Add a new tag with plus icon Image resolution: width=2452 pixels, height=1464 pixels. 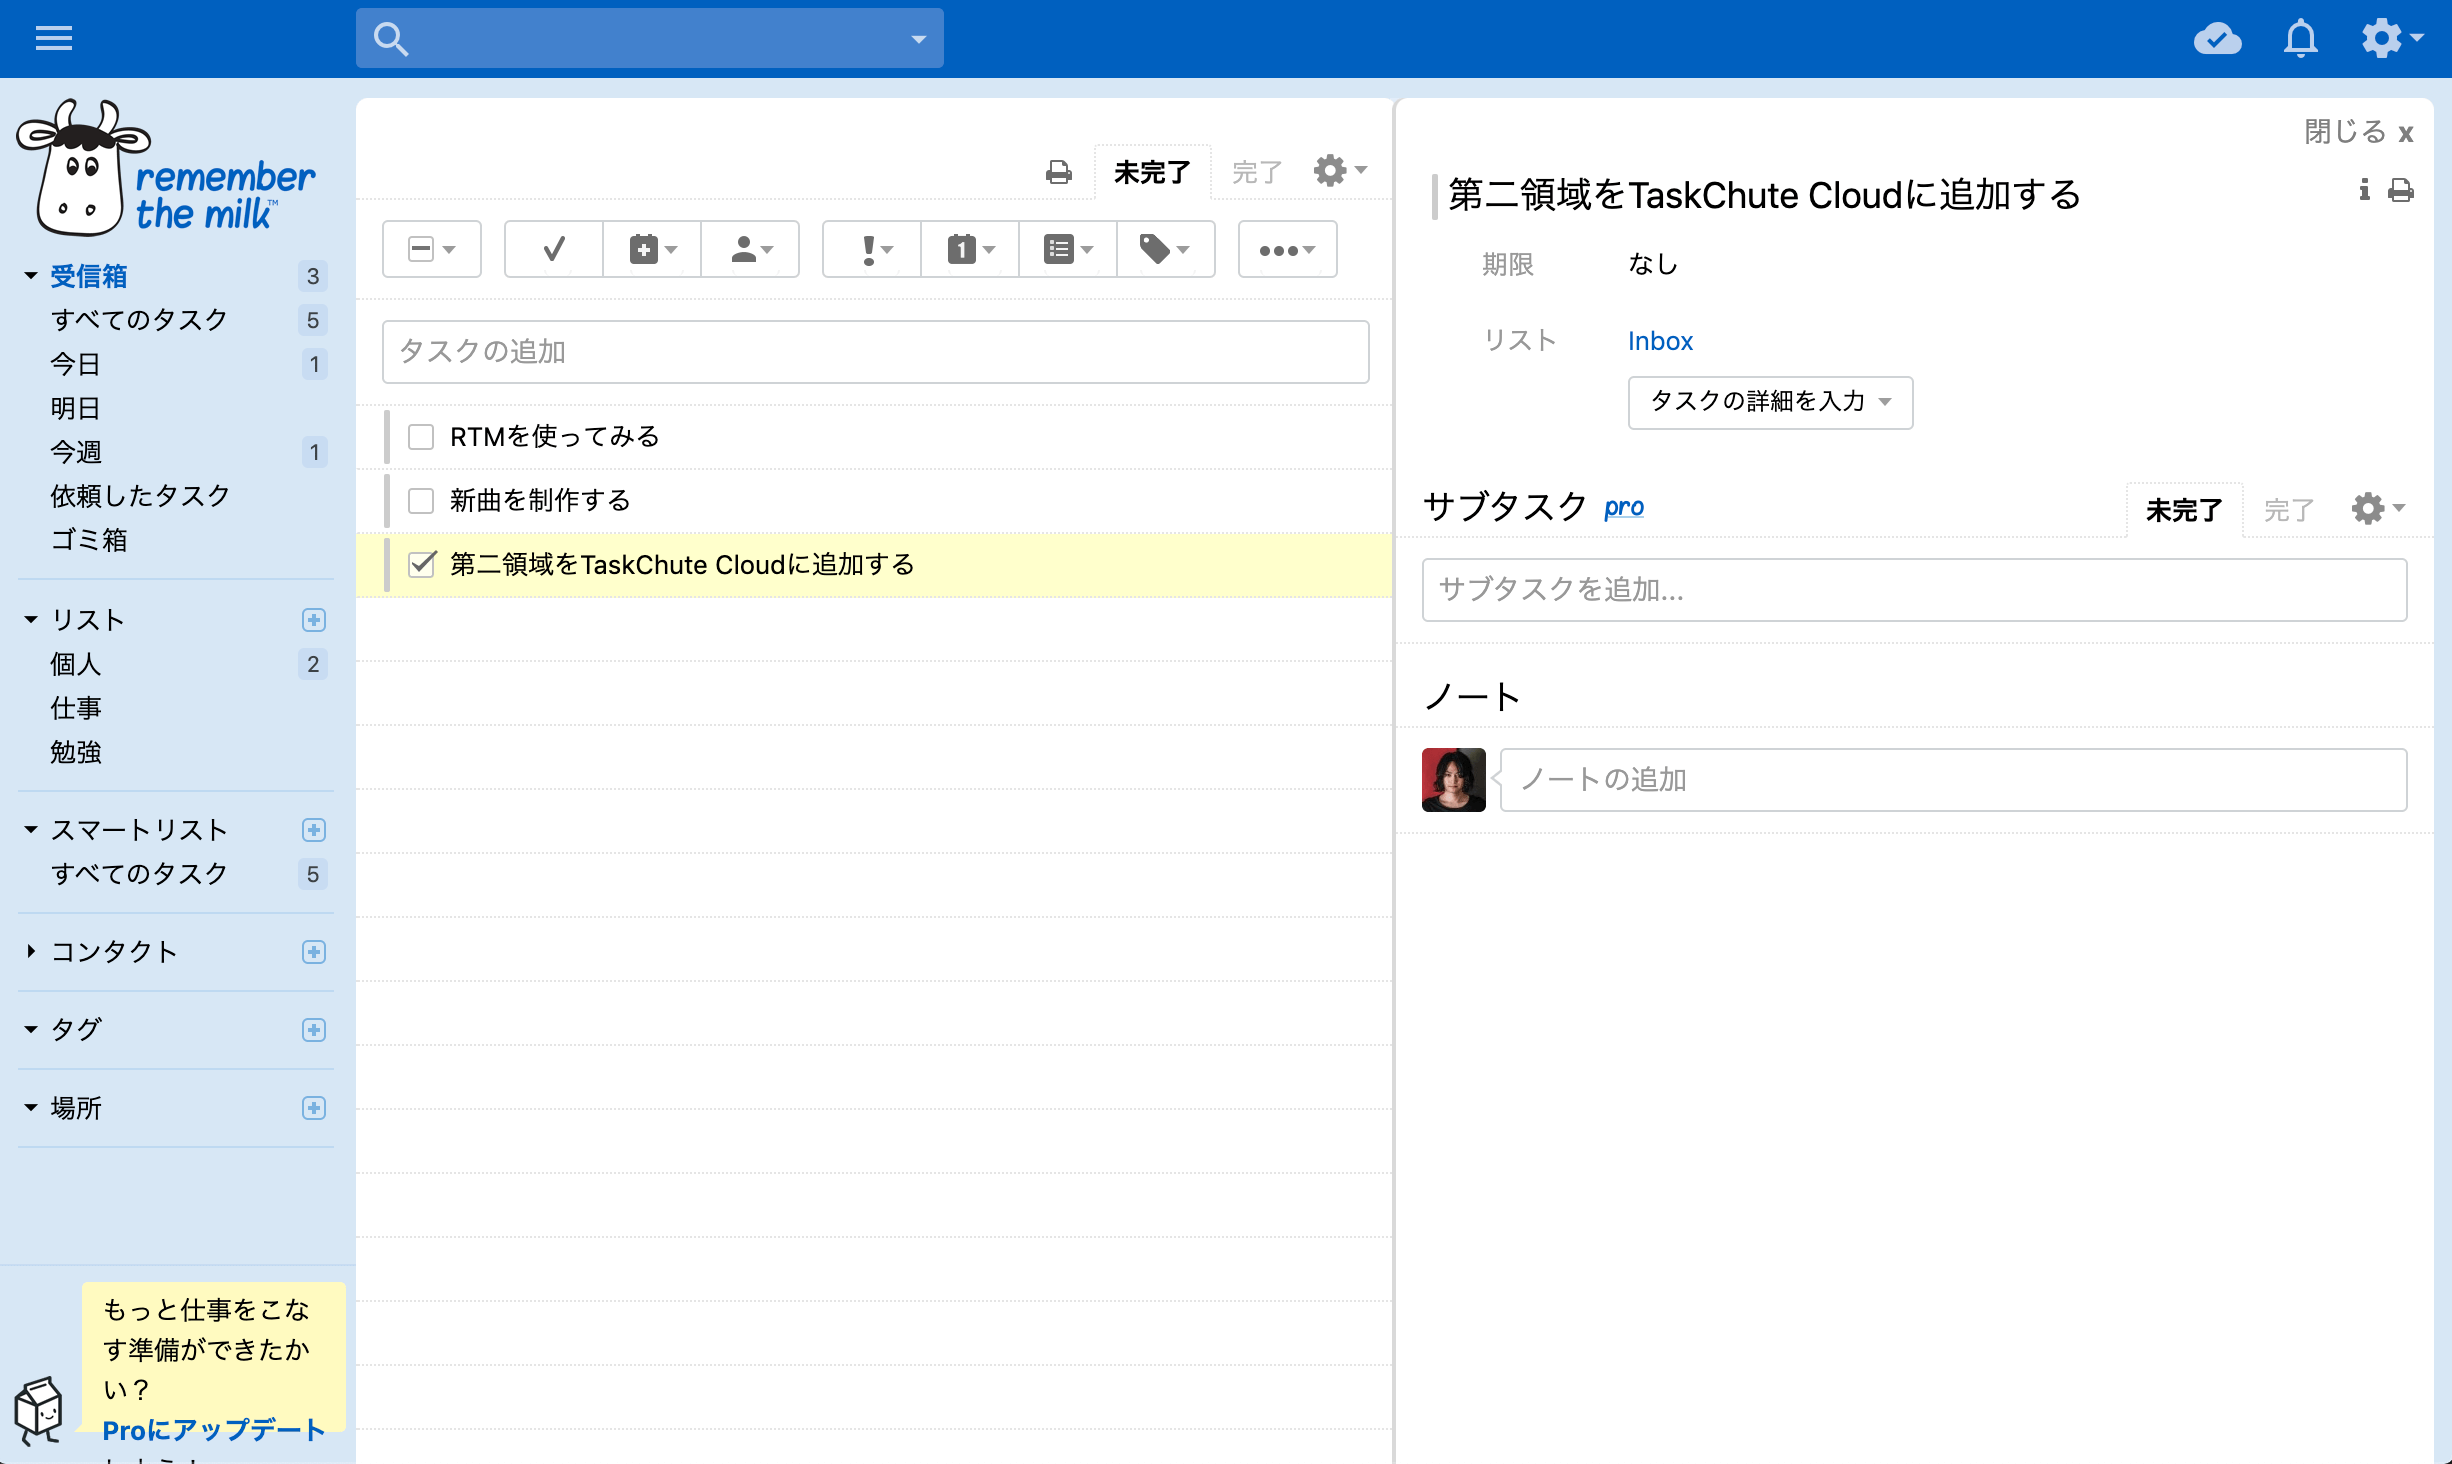click(x=314, y=1030)
